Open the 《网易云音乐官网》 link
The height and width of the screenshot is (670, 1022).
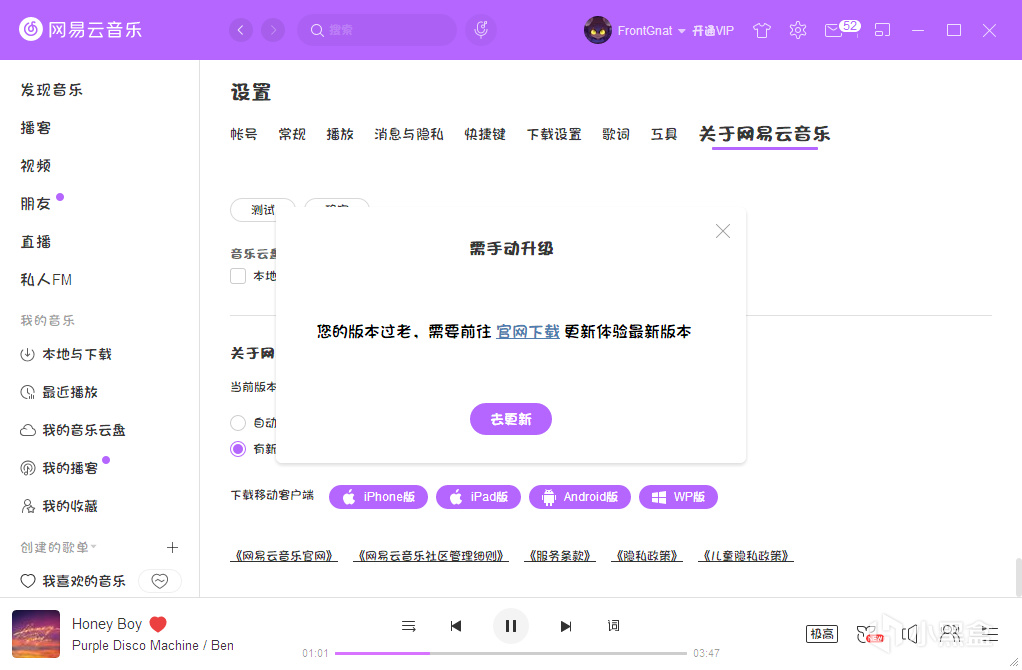[x=284, y=556]
